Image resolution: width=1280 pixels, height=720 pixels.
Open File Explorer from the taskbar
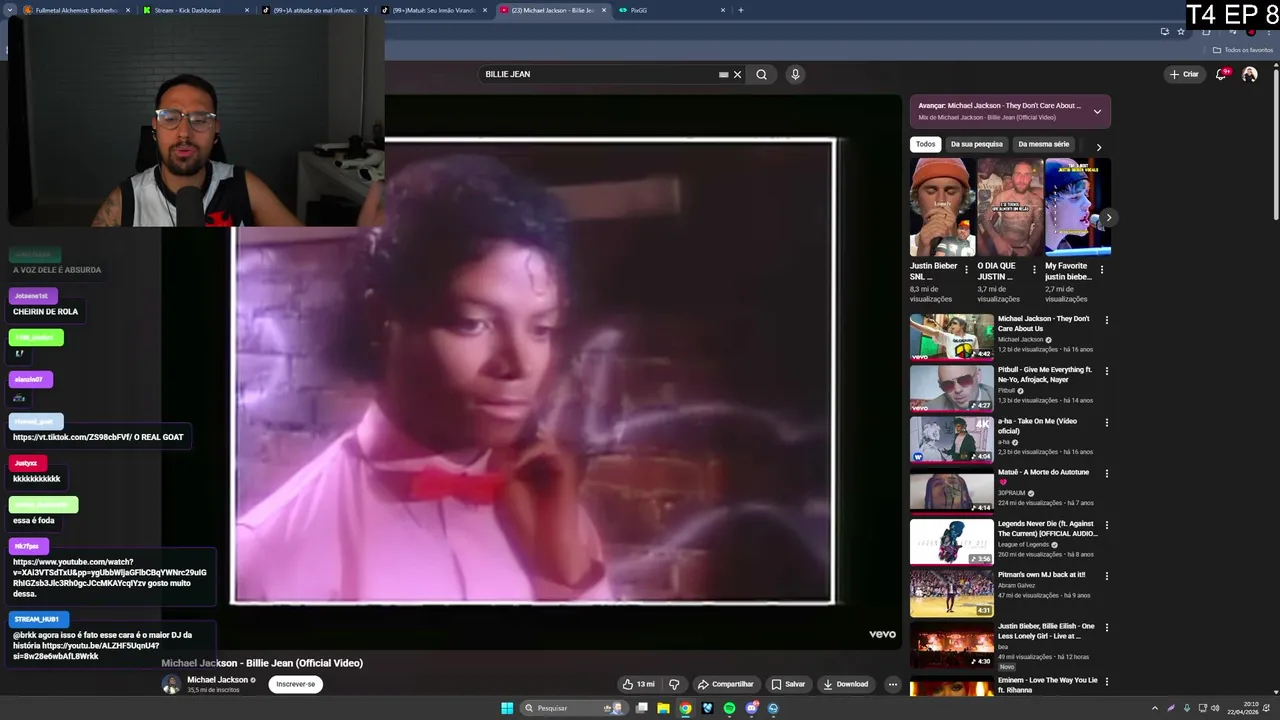pyautogui.click(x=663, y=708)
